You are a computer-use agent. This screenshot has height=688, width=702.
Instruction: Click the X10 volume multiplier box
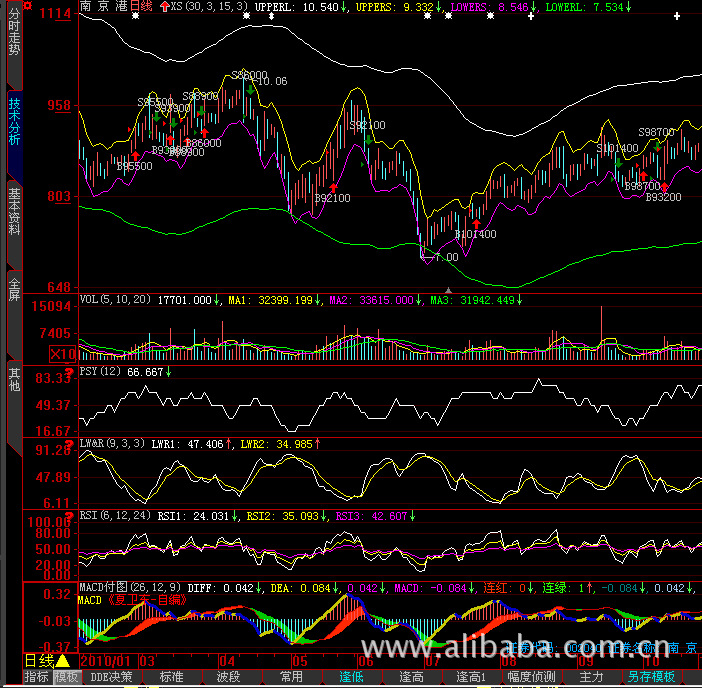(63, 354)
